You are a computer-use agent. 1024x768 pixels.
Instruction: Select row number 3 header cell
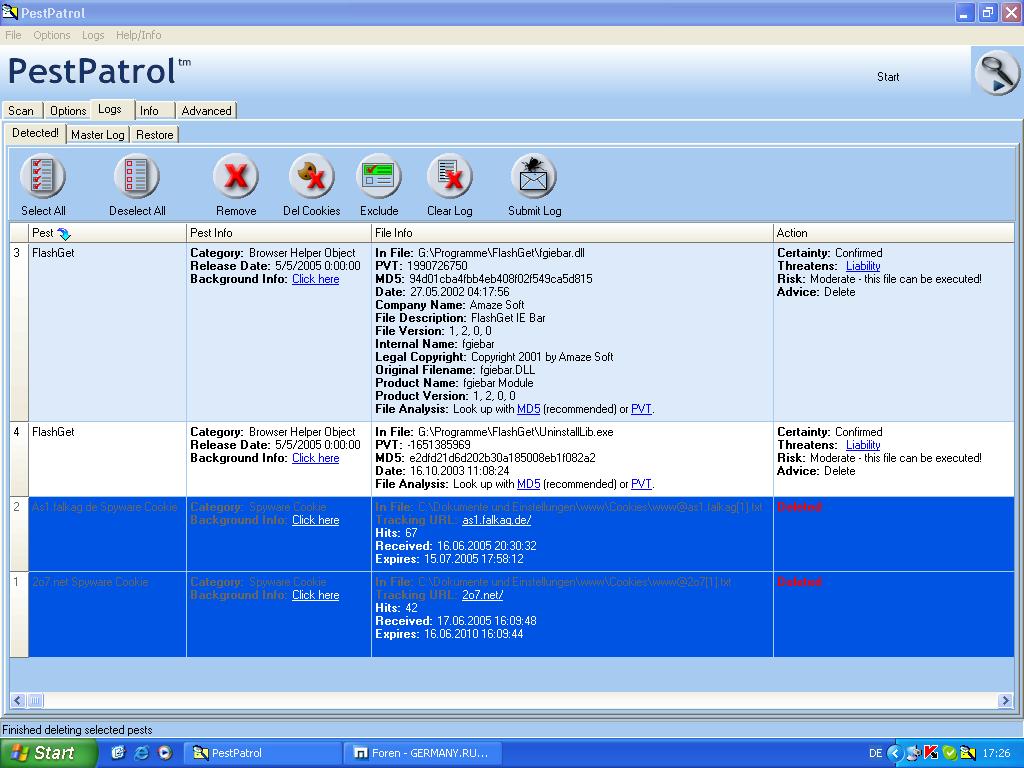(x=19, y=332)
